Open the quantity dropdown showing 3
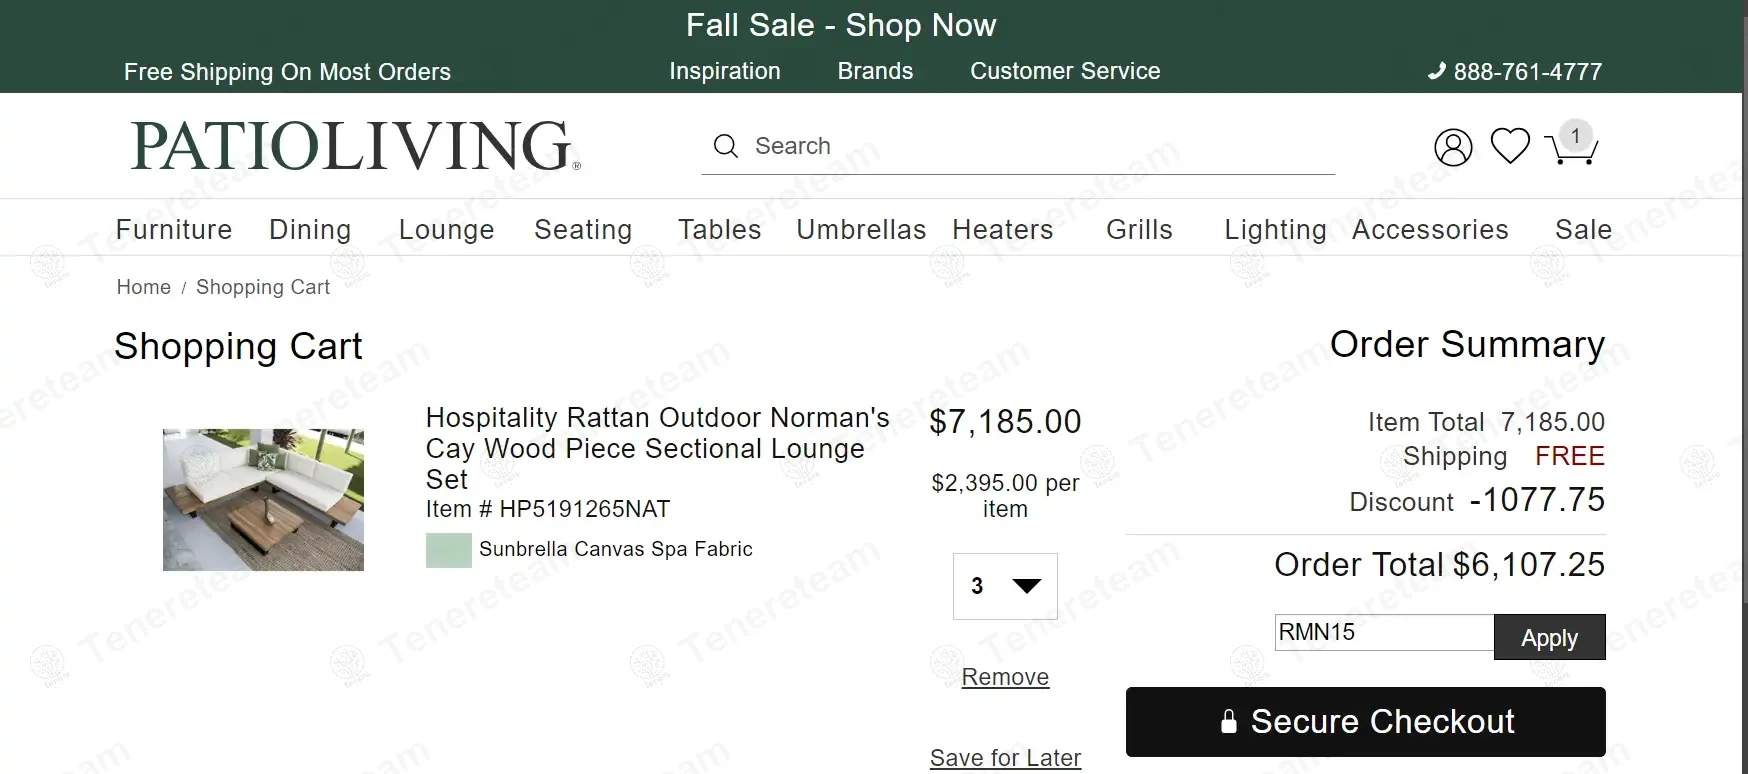Image resolution: width=1748 pixels, height=774 pixels. tap(1004, 586)
